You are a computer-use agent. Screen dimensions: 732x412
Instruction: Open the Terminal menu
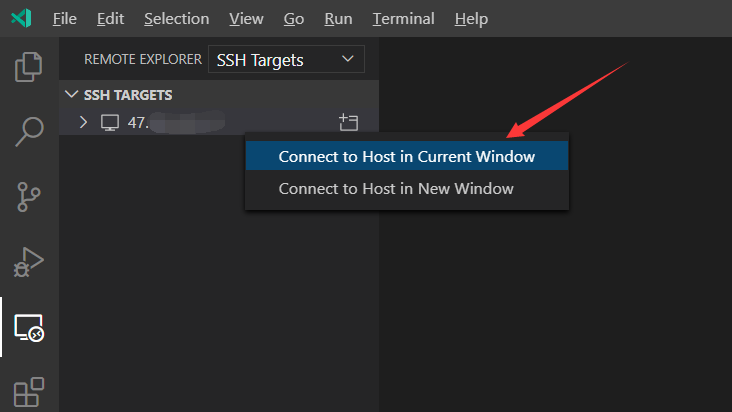403,19
